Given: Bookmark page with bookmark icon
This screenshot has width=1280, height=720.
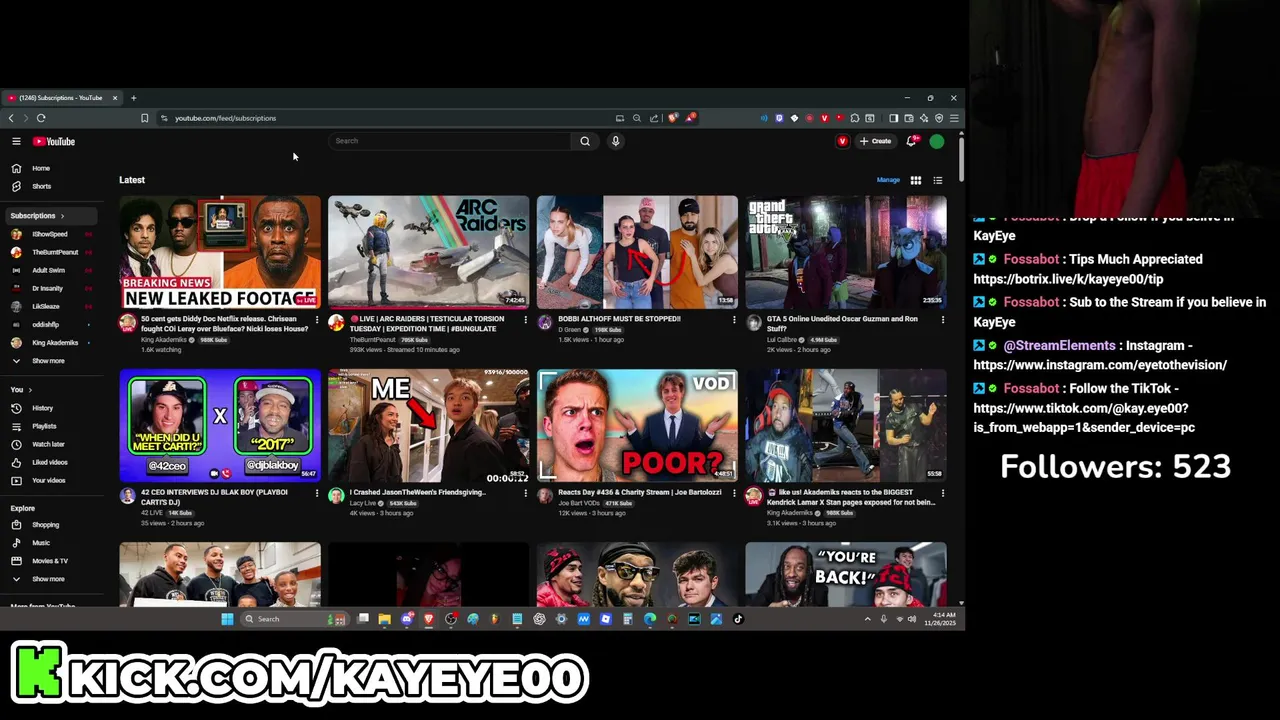Looking at the screenshot, I should (144, 118).
